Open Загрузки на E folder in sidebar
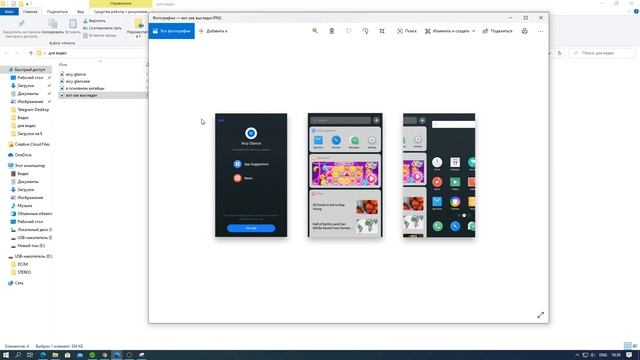The image size is (640, 360). [29, 133]
